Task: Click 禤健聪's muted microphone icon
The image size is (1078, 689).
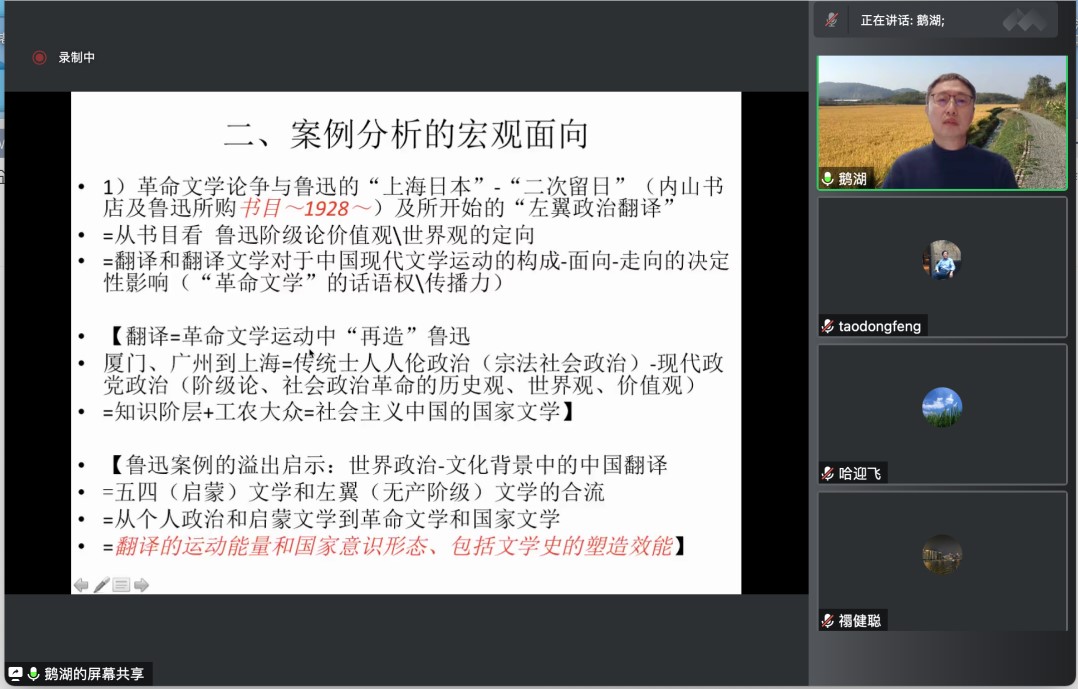Action: point(827,620)
